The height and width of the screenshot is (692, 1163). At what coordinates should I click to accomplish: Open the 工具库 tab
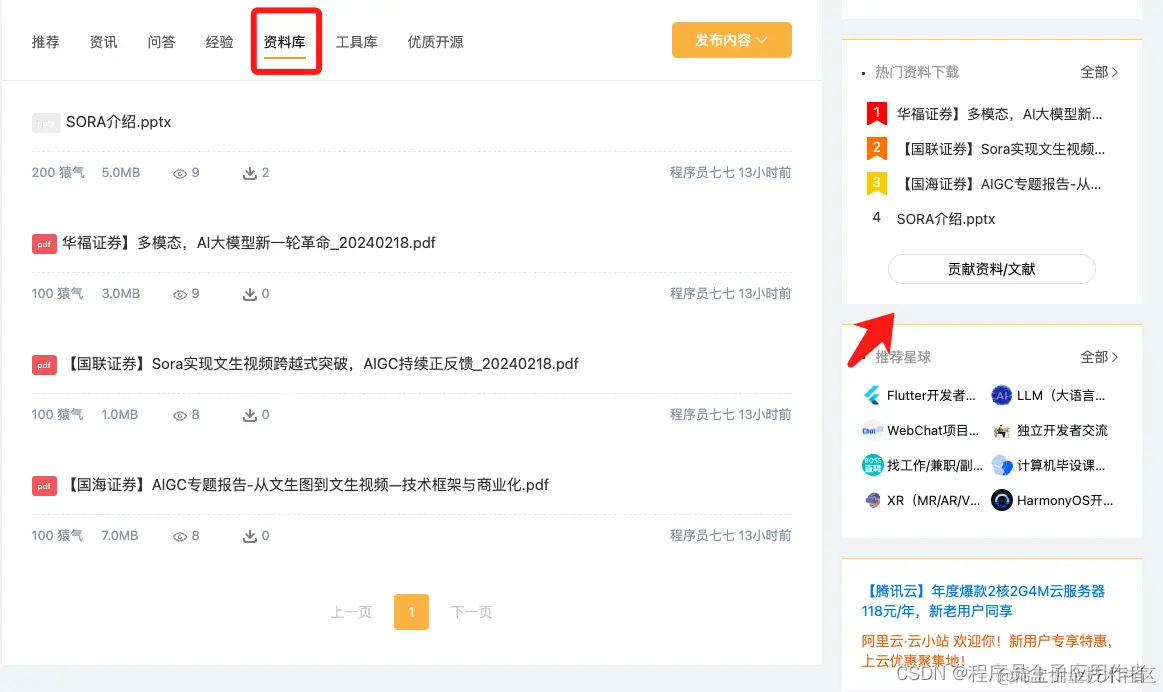click(x=357, y=42)
